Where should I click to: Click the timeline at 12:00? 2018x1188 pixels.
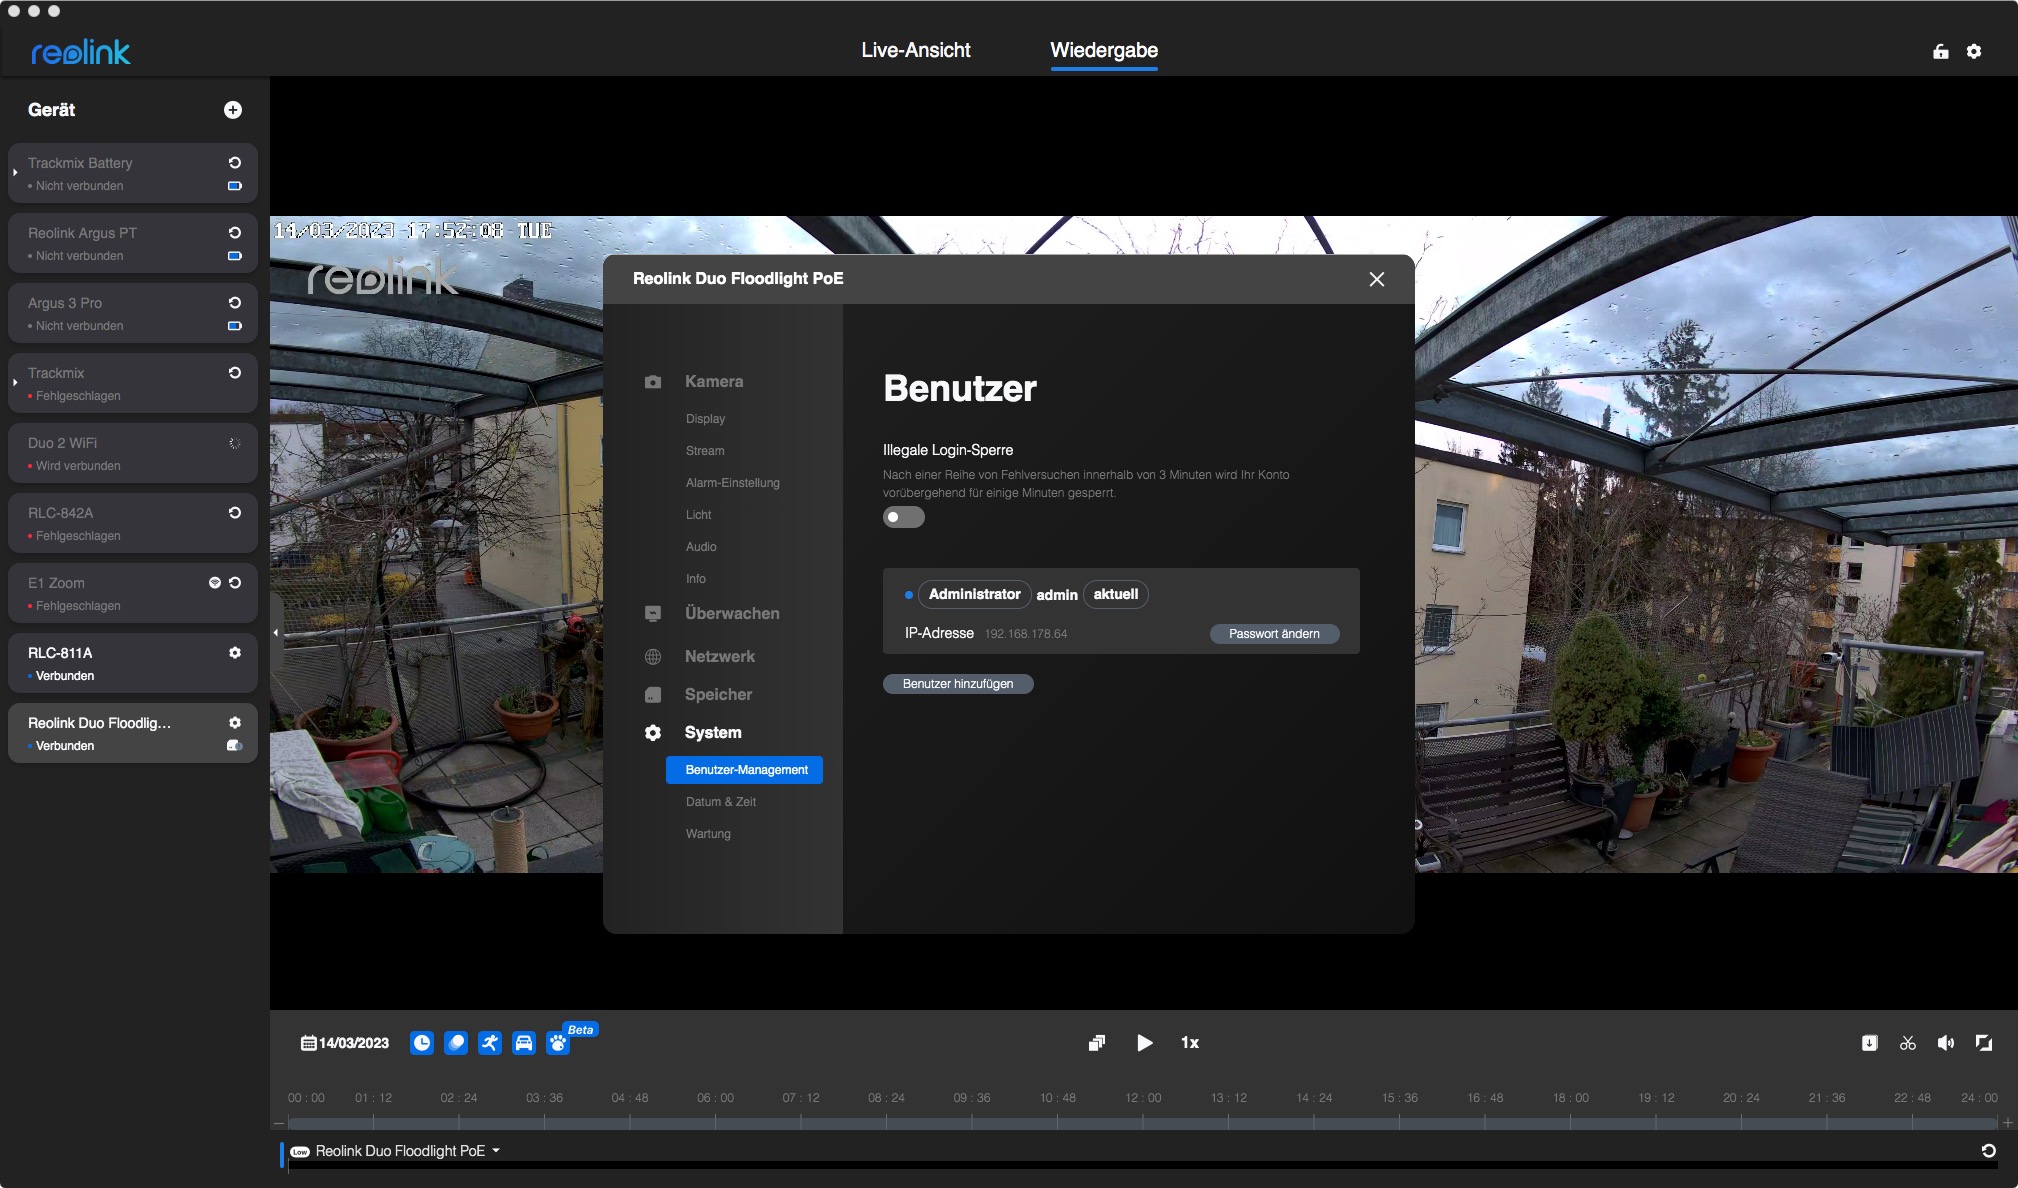coord(1143,1122)
